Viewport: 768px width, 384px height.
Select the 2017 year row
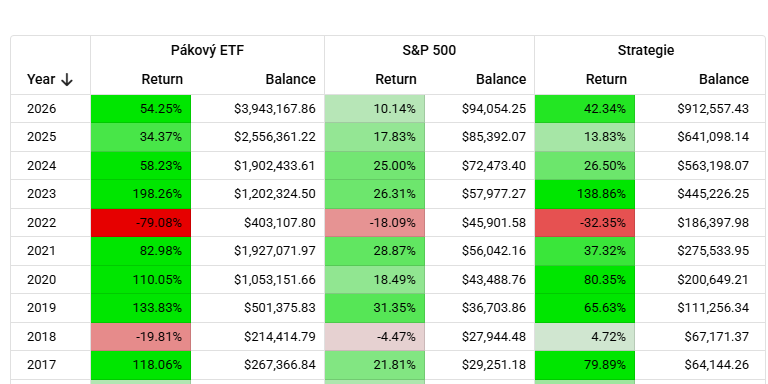[x=387, y=365]
